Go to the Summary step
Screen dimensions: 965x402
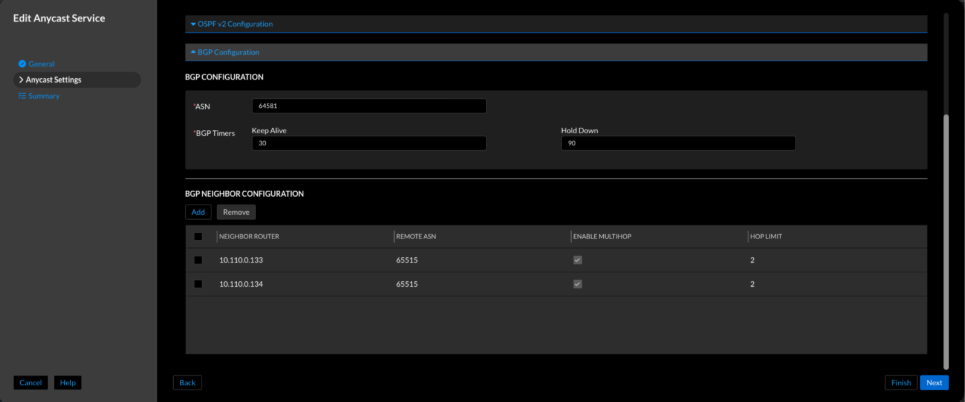coord(44,96)
